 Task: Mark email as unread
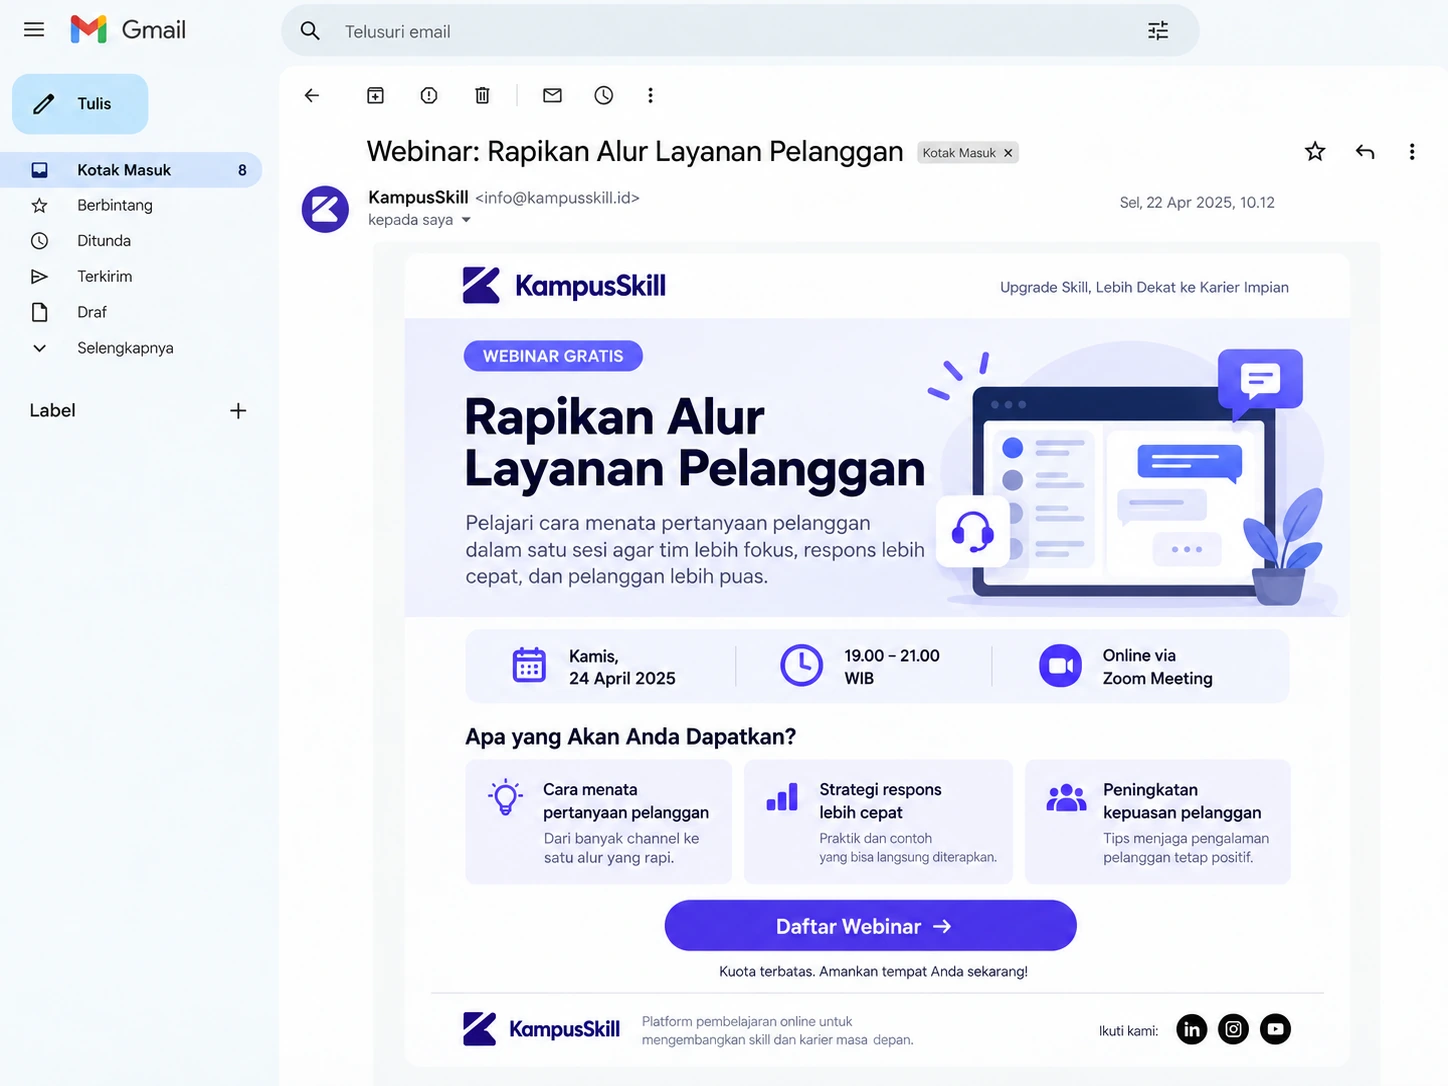[x=552, y=95]
